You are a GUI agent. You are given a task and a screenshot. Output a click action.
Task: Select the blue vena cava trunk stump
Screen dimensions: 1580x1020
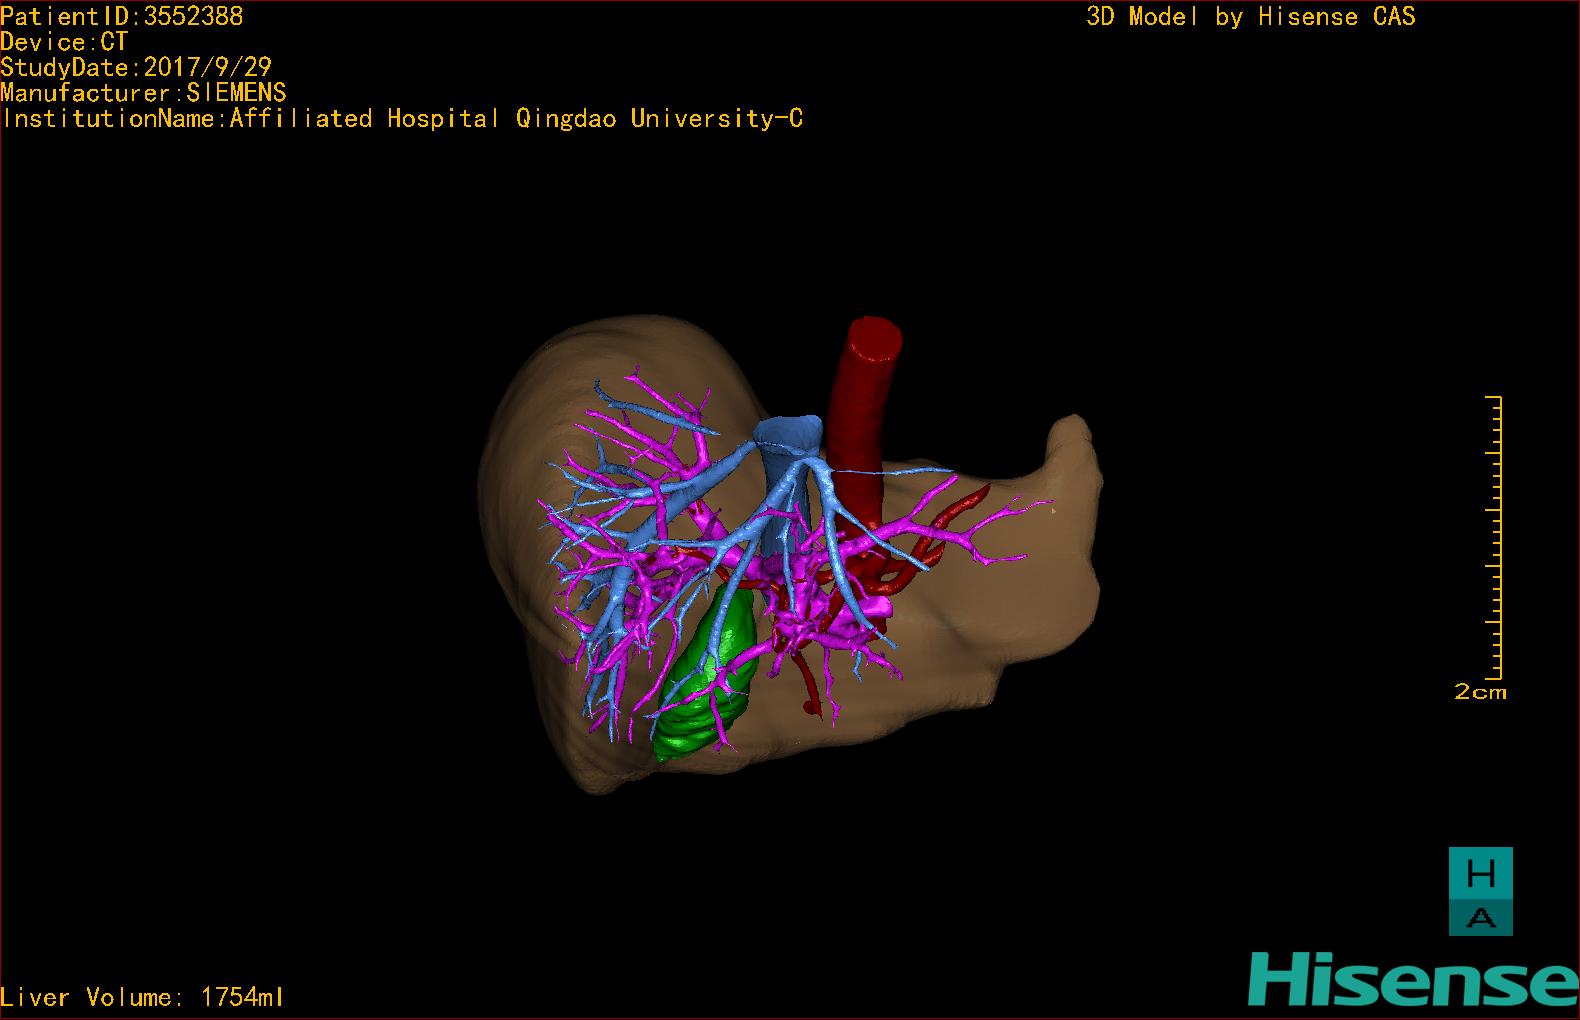[x=789, y=438]
